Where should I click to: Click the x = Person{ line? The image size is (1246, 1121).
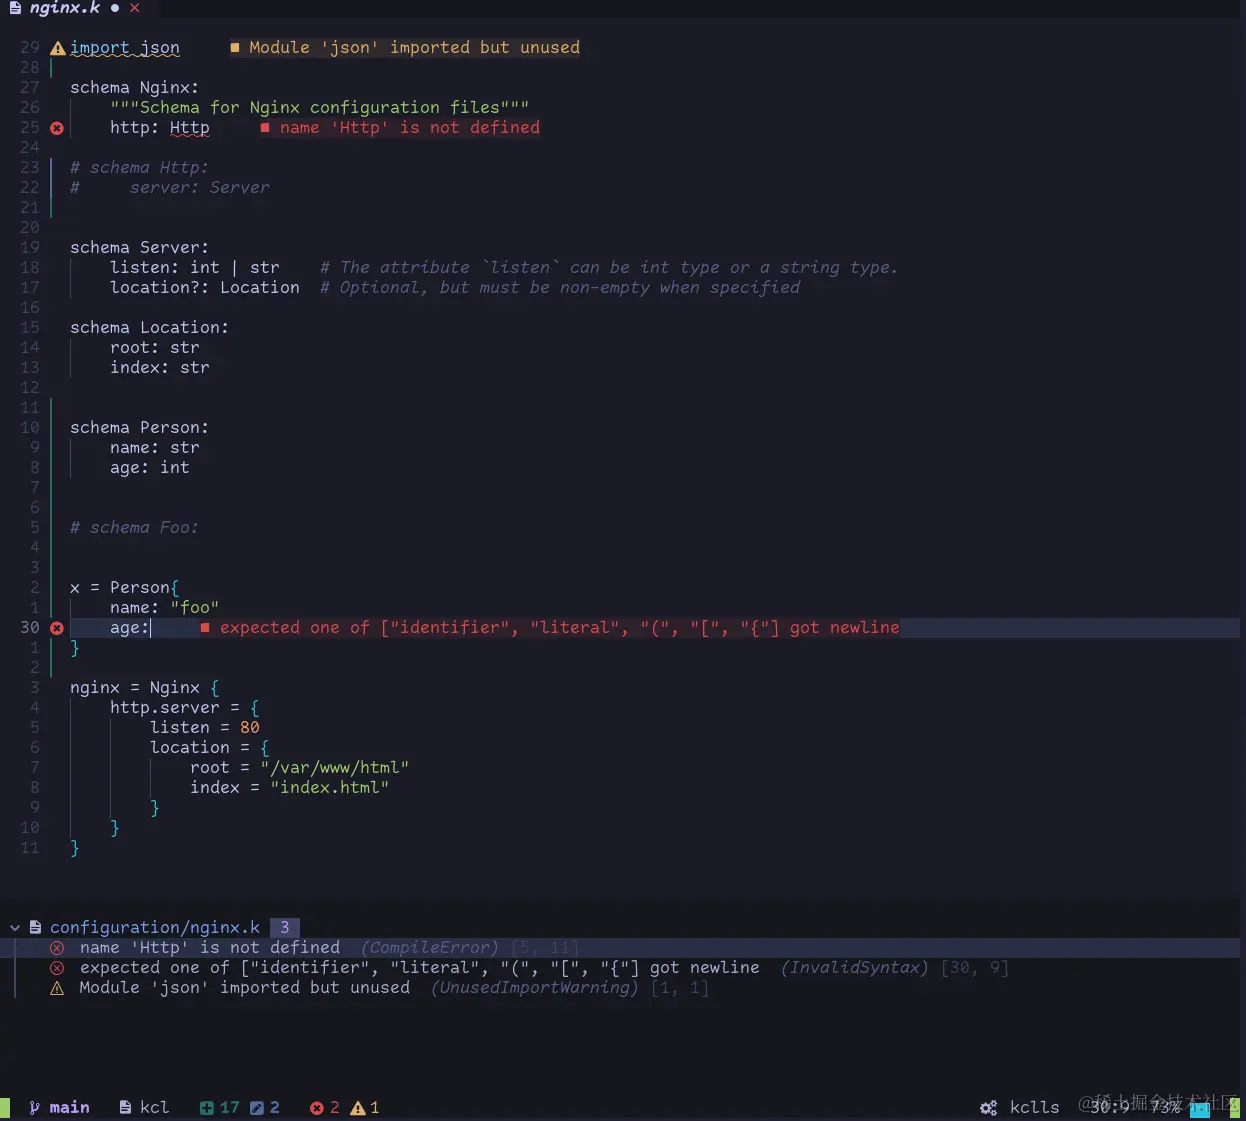point(125,588)
